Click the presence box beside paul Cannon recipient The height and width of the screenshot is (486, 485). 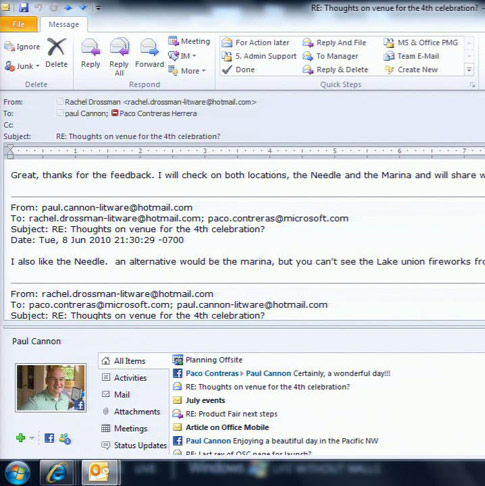point(60,113)
